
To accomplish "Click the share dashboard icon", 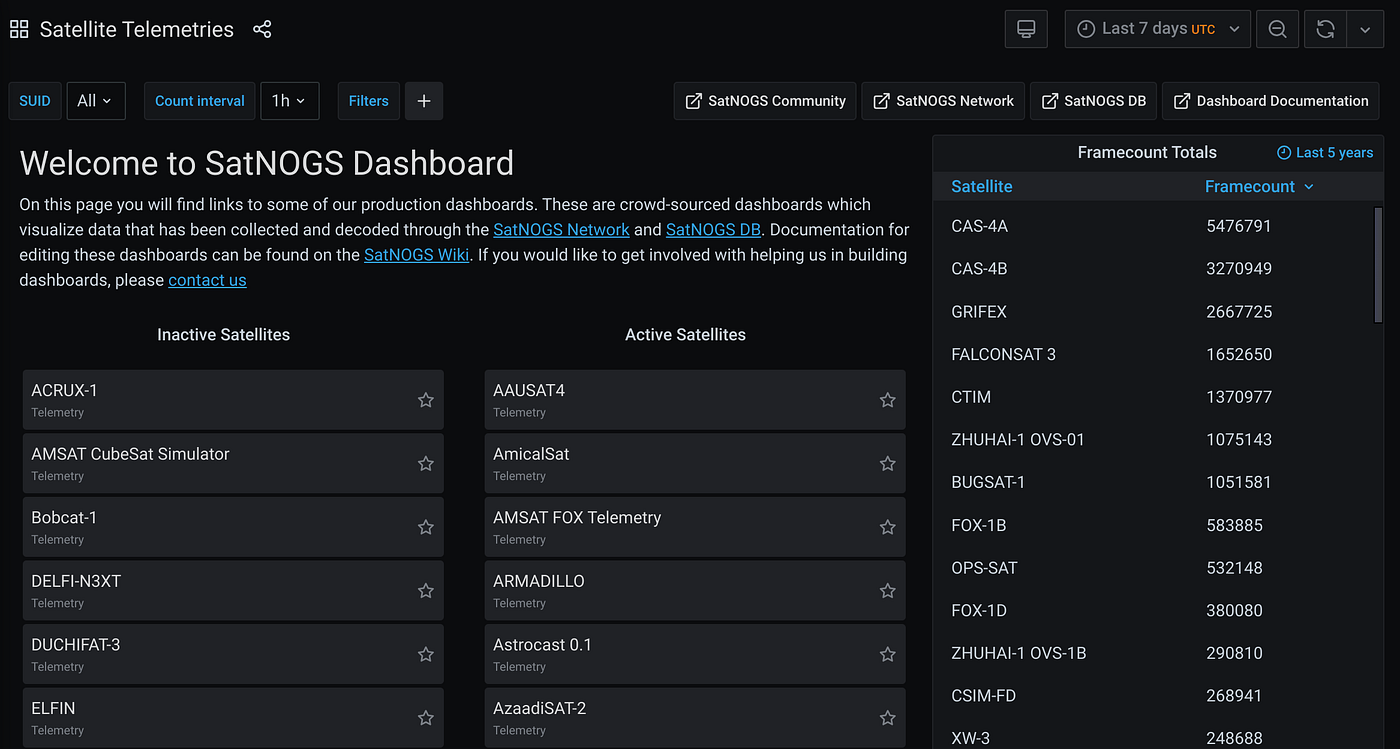I will (x=262, y=29).
